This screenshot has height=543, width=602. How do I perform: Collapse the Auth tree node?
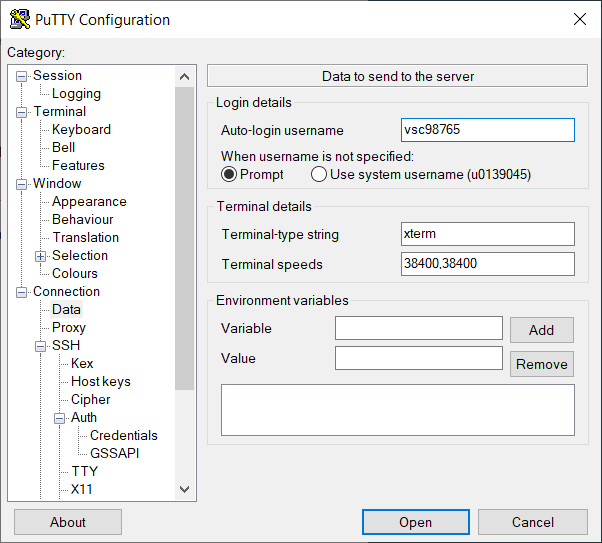pyautogui.click(x=59, y=418)
